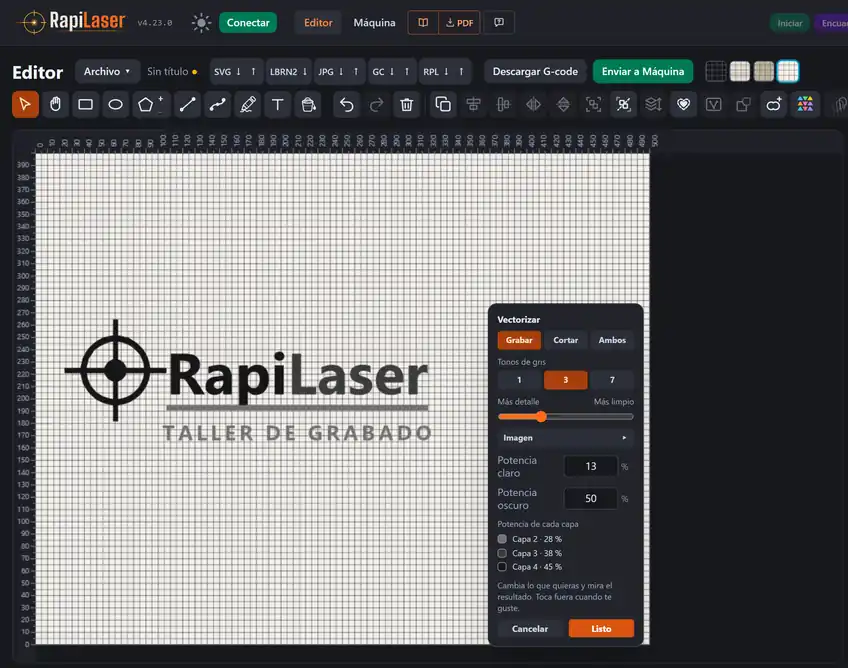Screen dimensions: 848x668
Task: Select Grabar vectorize mode
Action: click(x=519, y=340)
